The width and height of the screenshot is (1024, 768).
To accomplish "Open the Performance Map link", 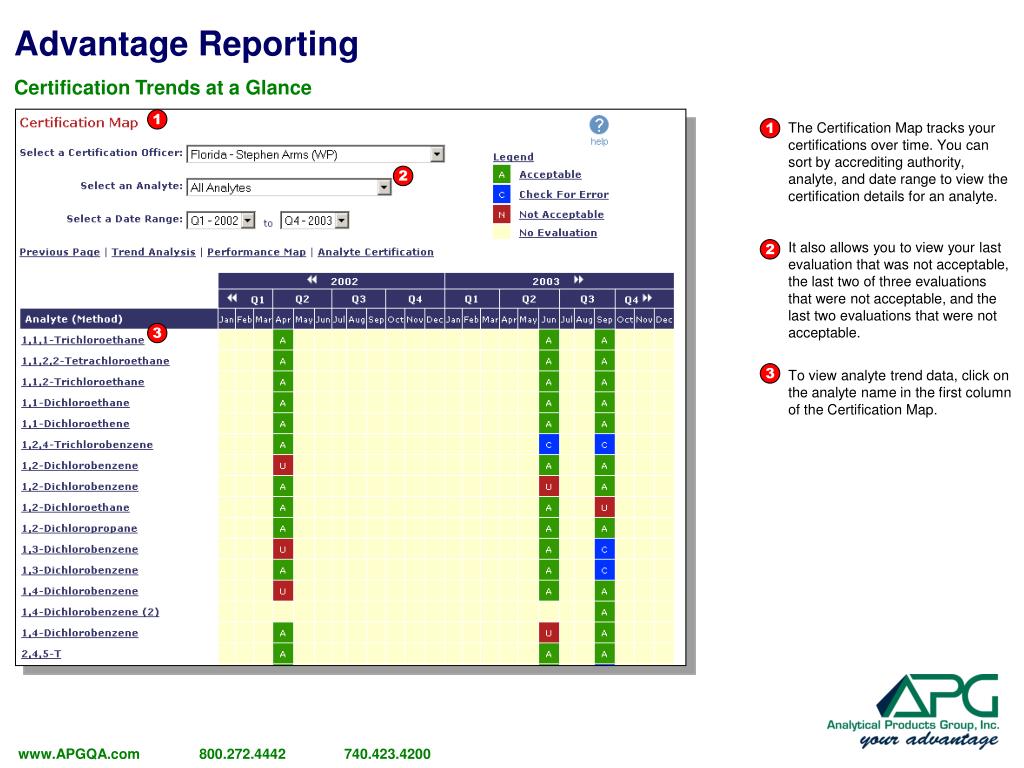I will coord(256,252).
